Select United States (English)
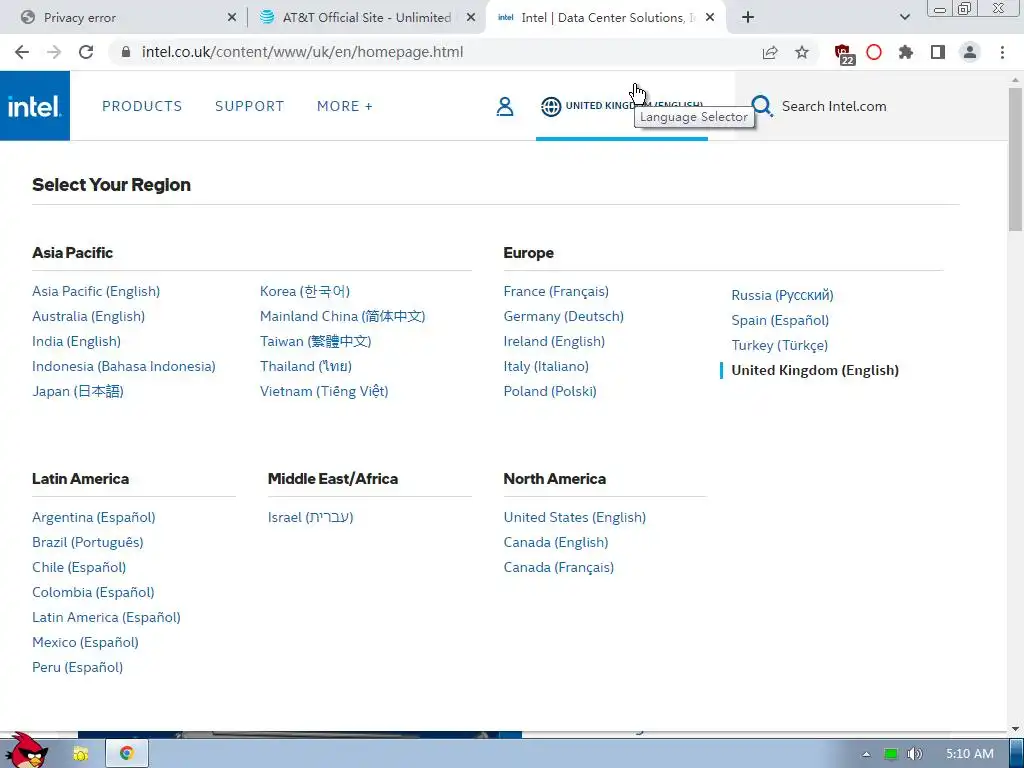Screen dimensions: 1024x768 [575, 517]
